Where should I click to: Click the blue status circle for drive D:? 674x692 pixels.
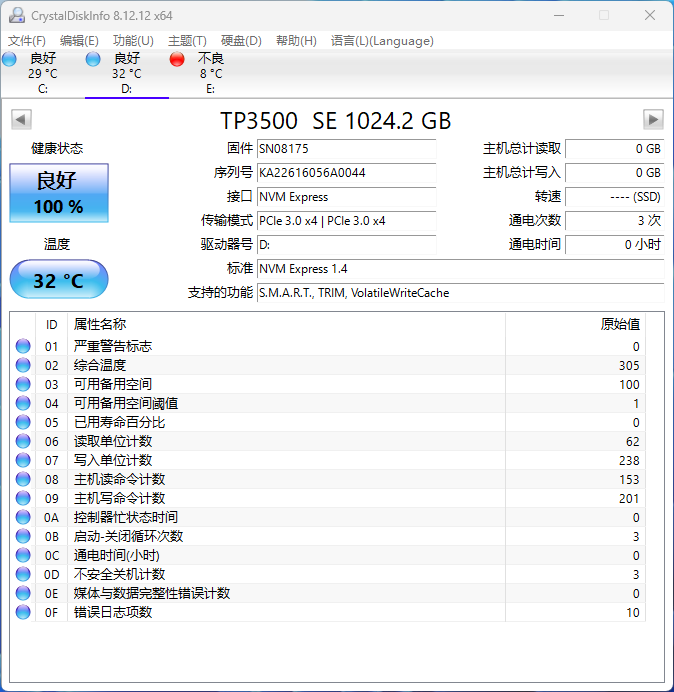[93, 59]
